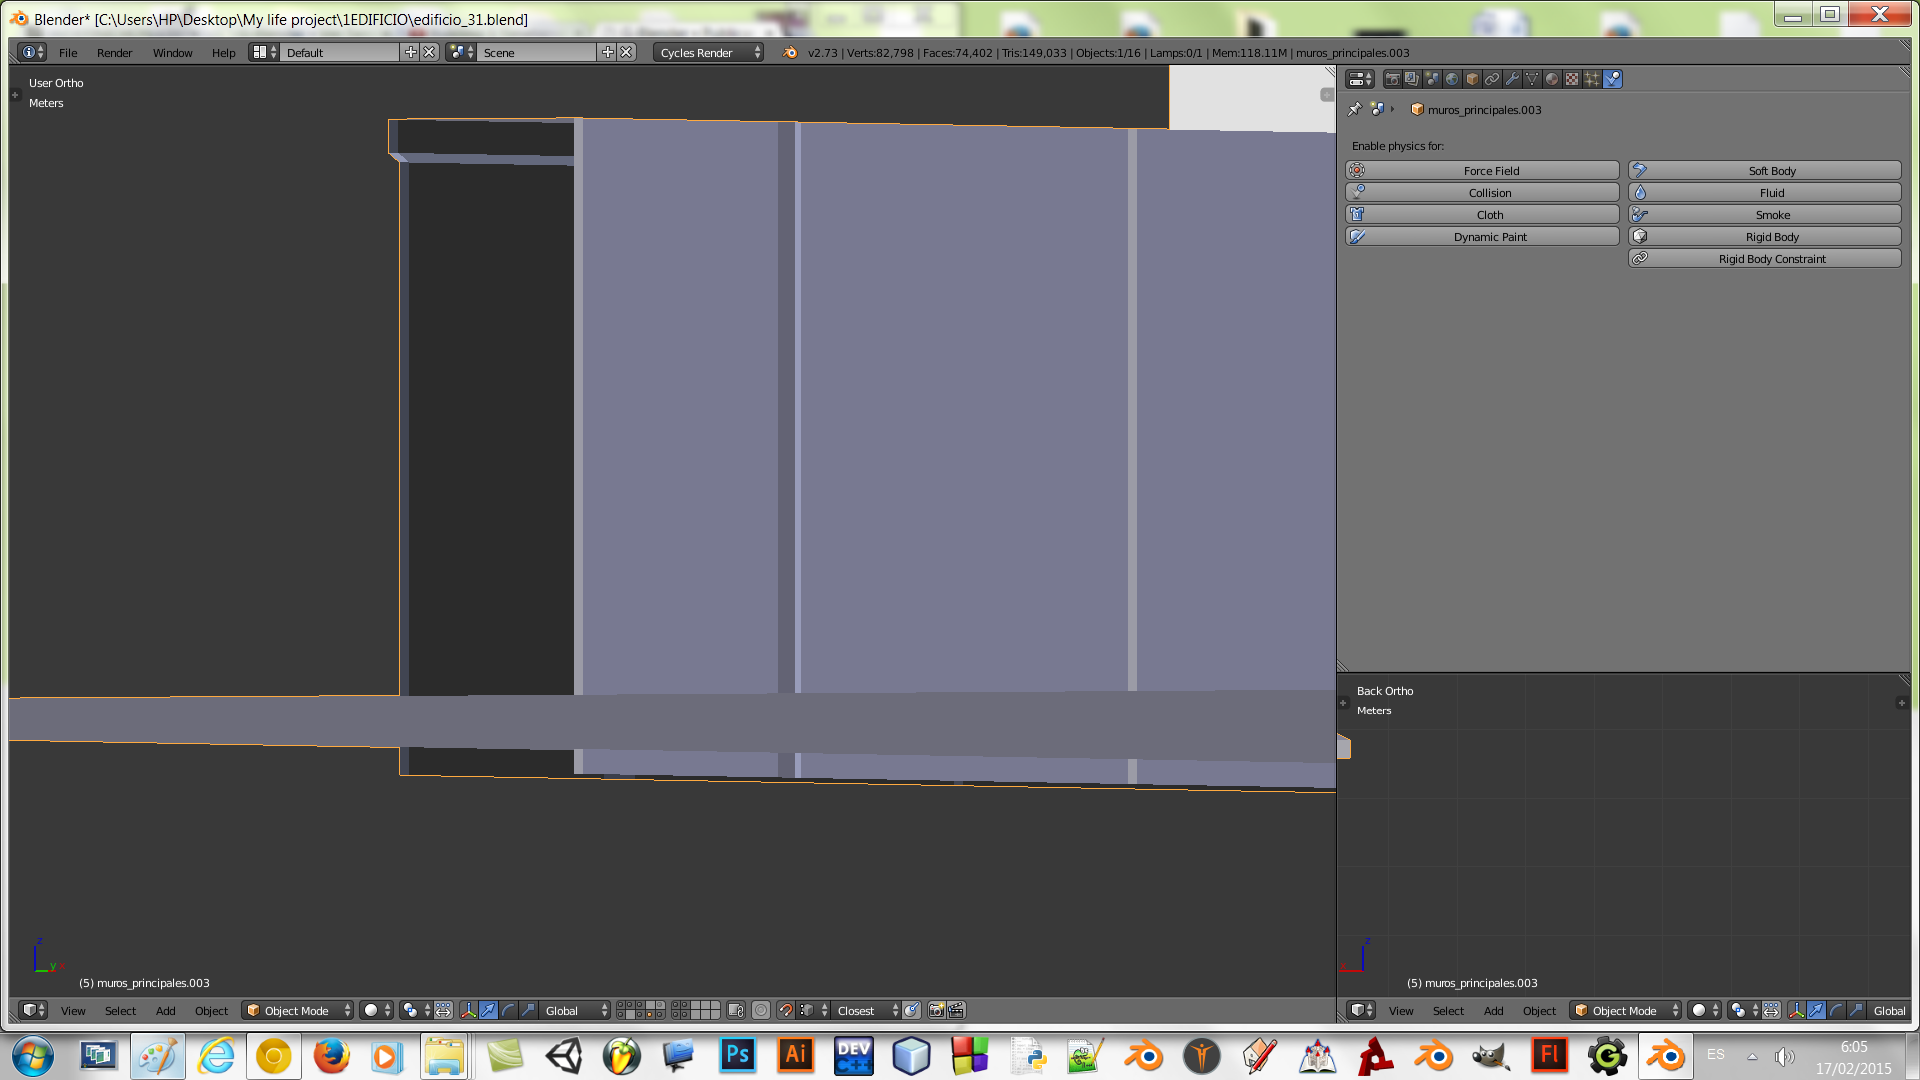Image resolution: width=1920 pixels, height=1080 pixels.
Task: Open the World properties globe icon
Action: click(1452, 79)
